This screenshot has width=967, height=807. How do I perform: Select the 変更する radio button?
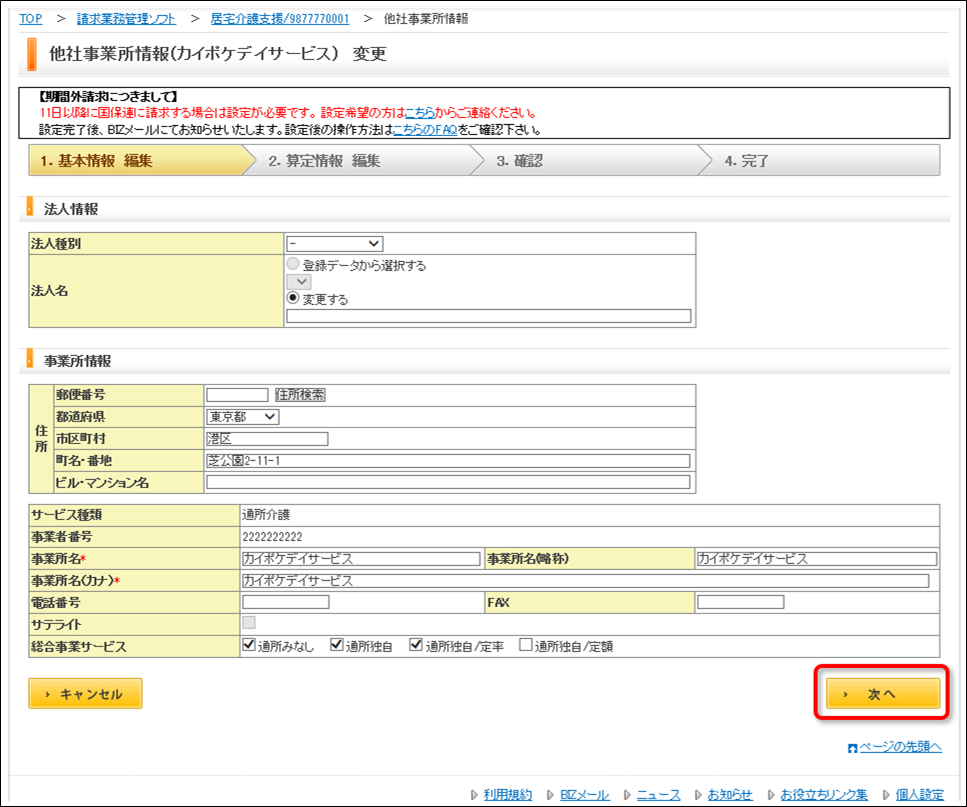[x=293, y=298]
